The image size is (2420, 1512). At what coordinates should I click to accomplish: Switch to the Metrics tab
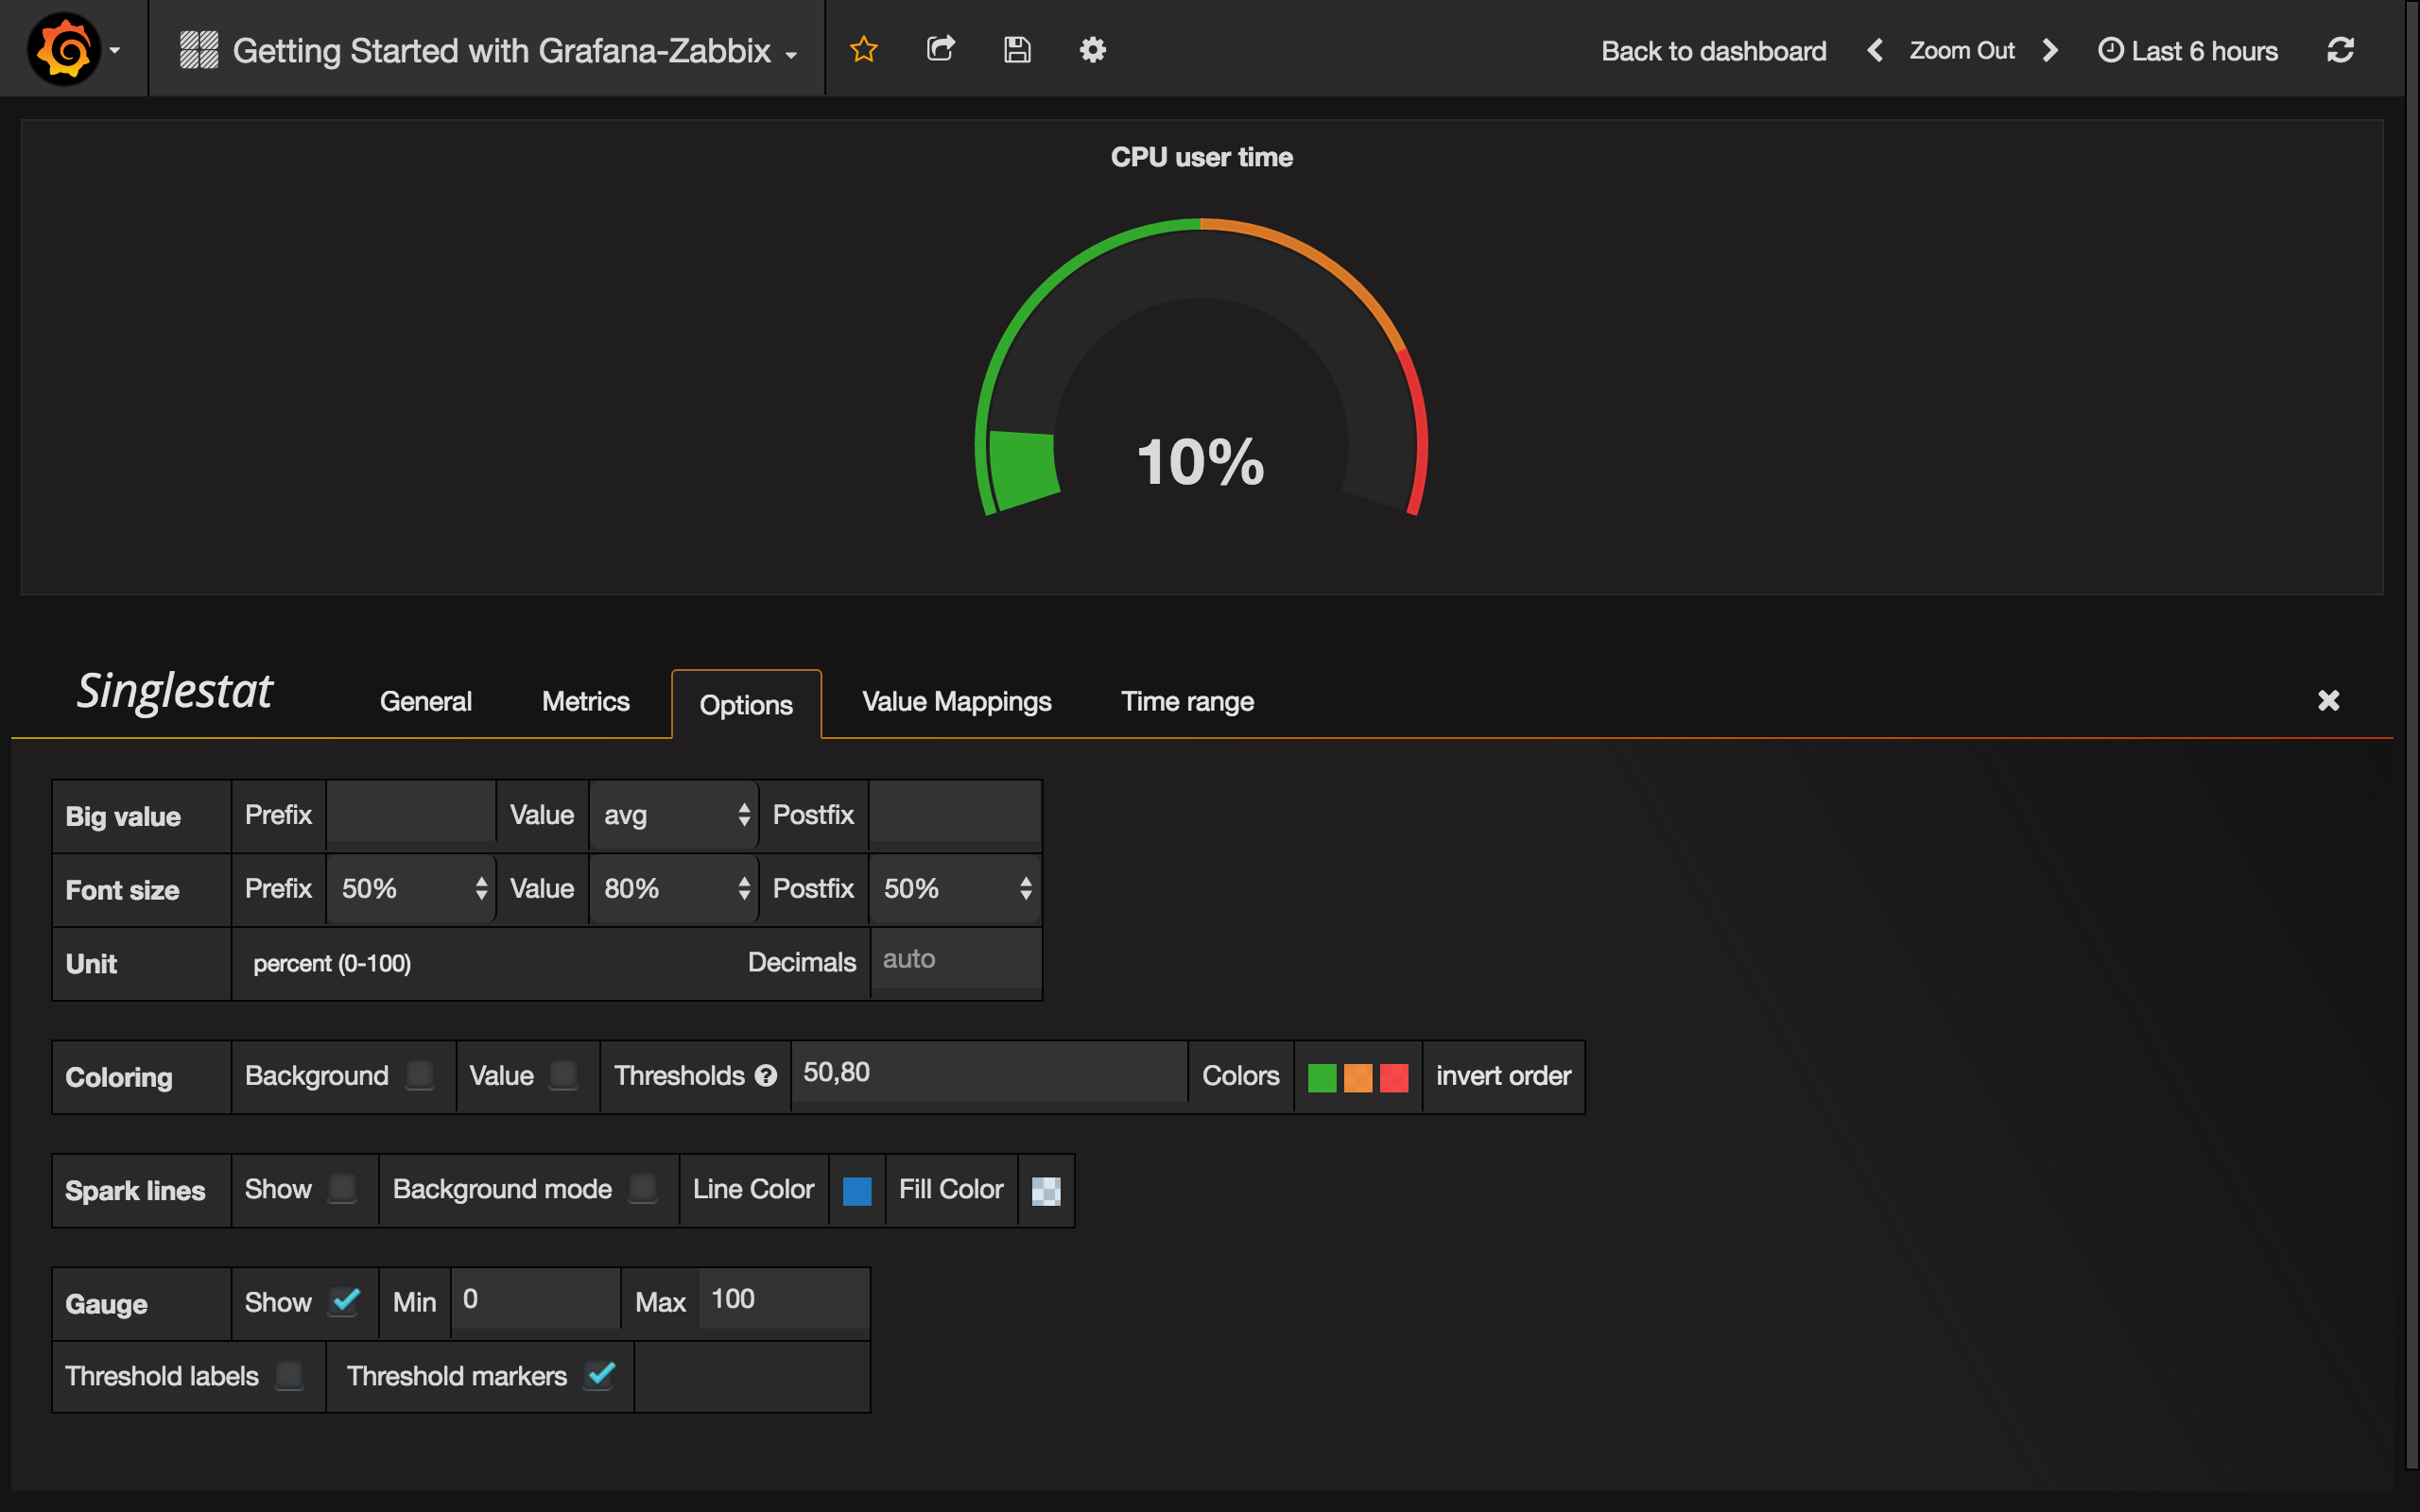point(585,702)
